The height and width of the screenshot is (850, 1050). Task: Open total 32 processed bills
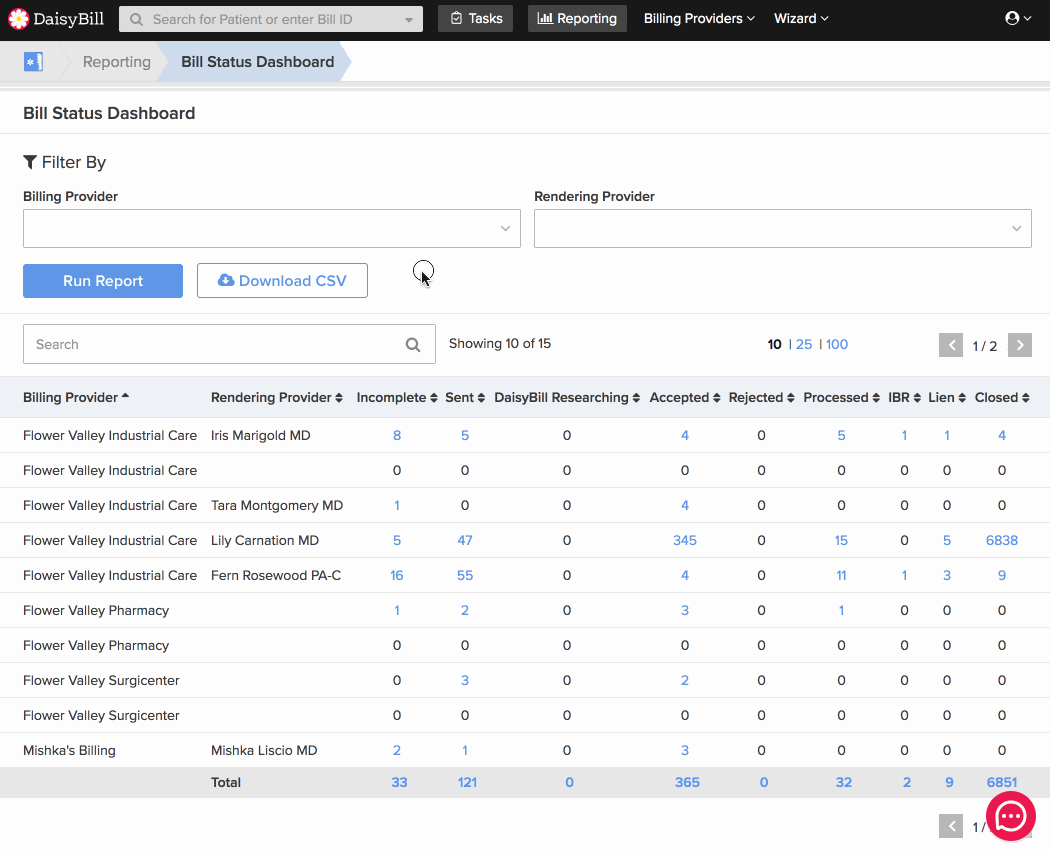click(x=844, y=782)
